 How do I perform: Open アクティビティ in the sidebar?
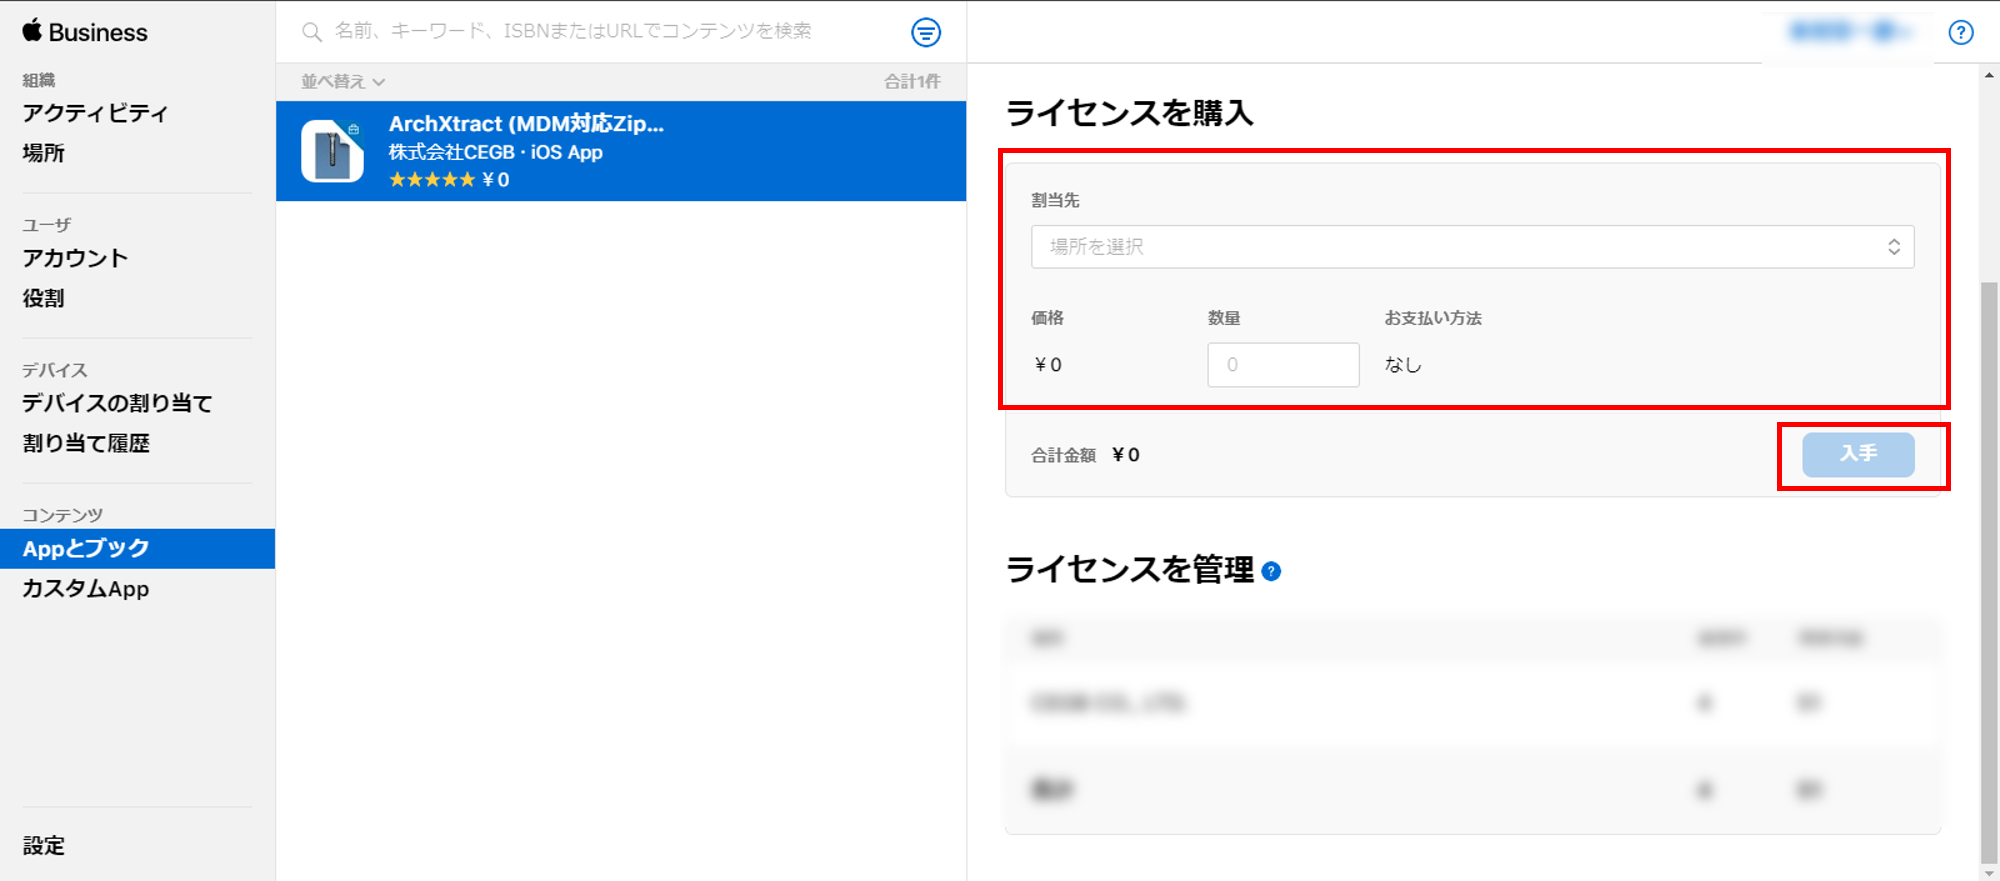(x=95, y=113)
